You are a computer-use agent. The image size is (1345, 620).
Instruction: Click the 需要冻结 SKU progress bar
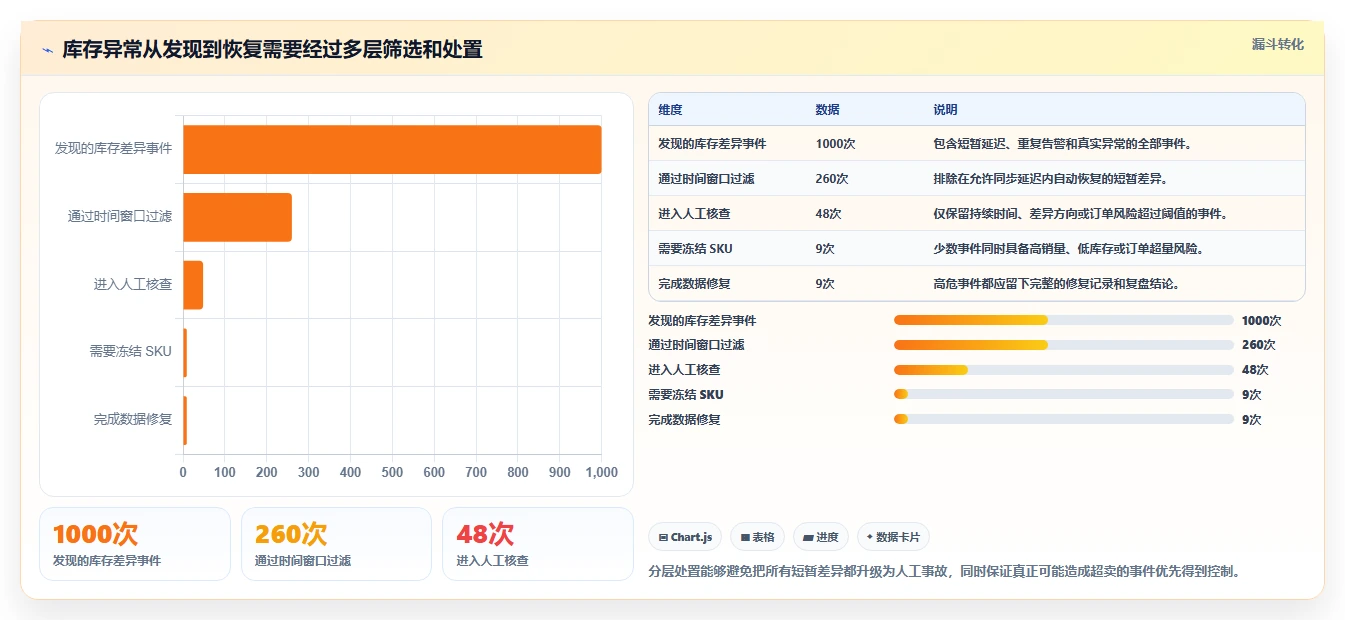(1064, 394)
